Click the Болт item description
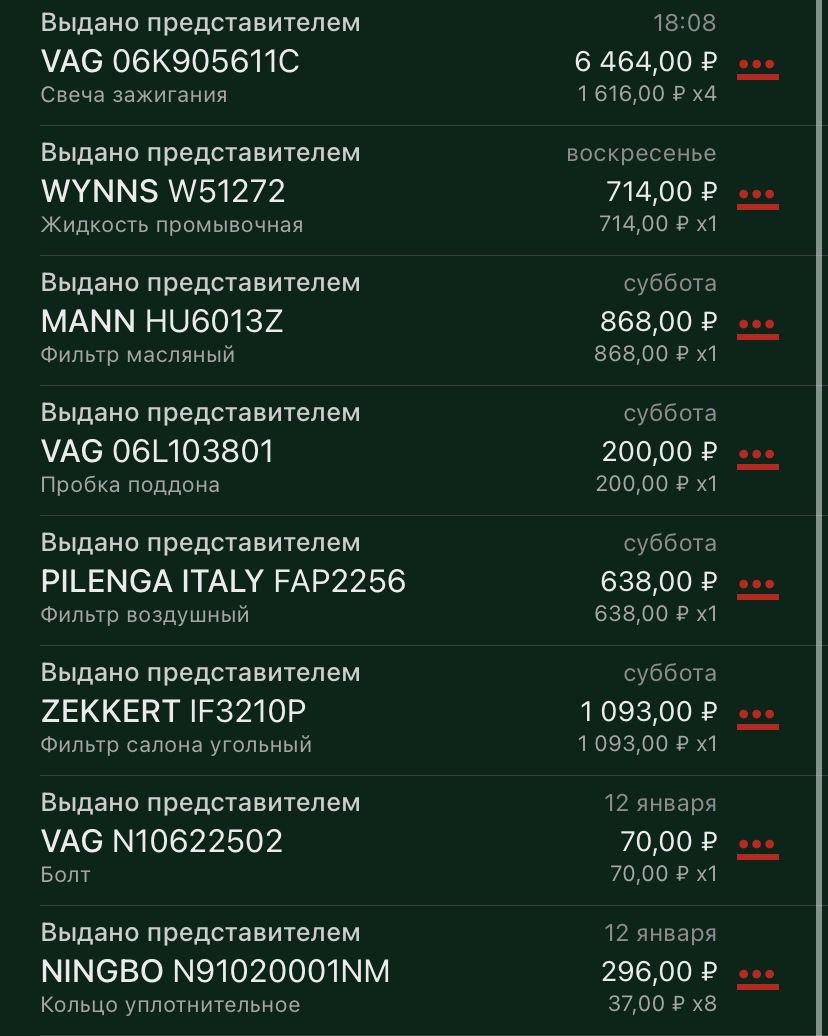This screenshot has height=1036, width=828. 66,875
